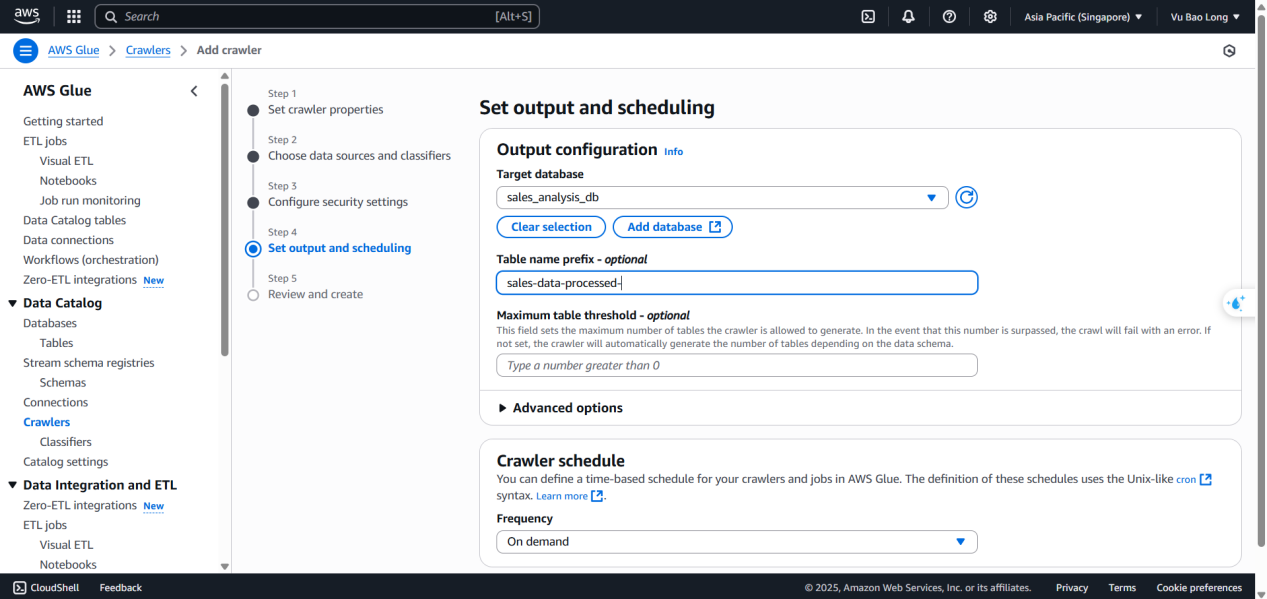Select Step 5 Review and create
The width and height of the screenshot is (1267, 599).
pyautogui.click(x=315, y=294)
